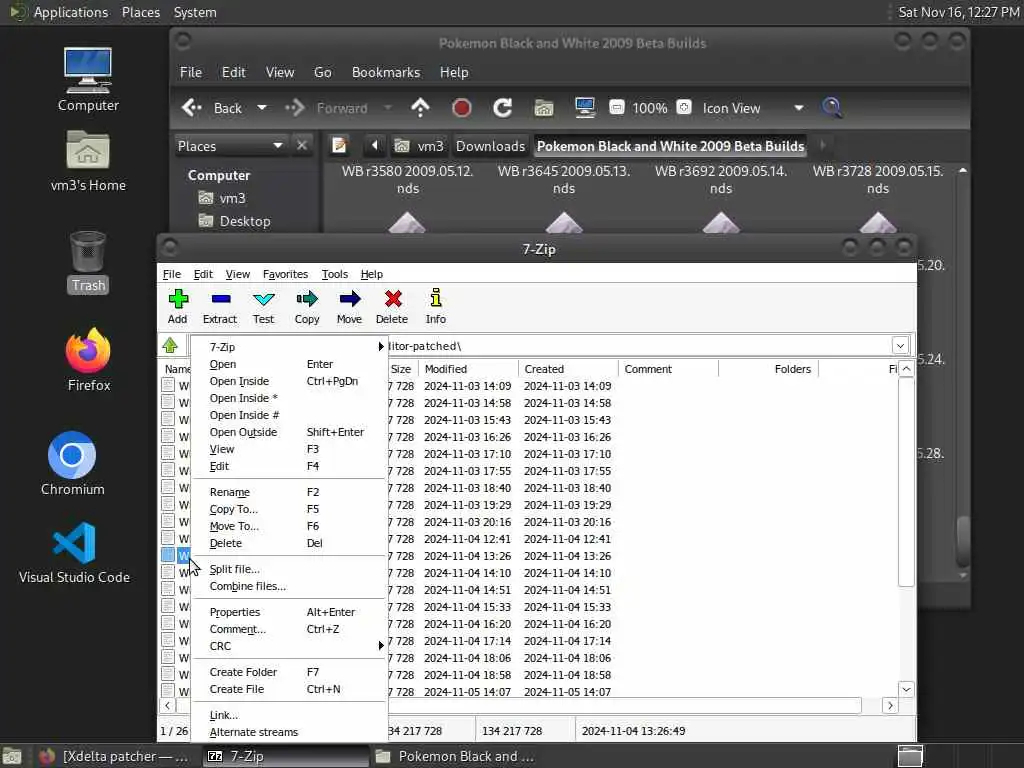Open the 7-Zip File menu
The height and width of the screenshot is (768, 1024).
coord(172,274)
